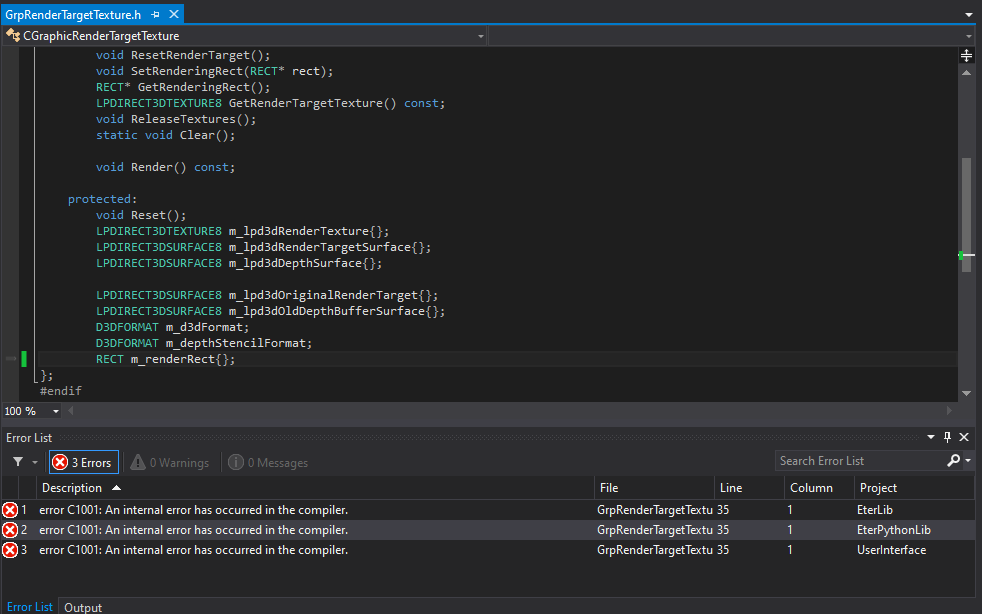Select error 3 row for UserInterface project
The width and height of the screenshot is (982, 614).
click(x=488, y=550)
